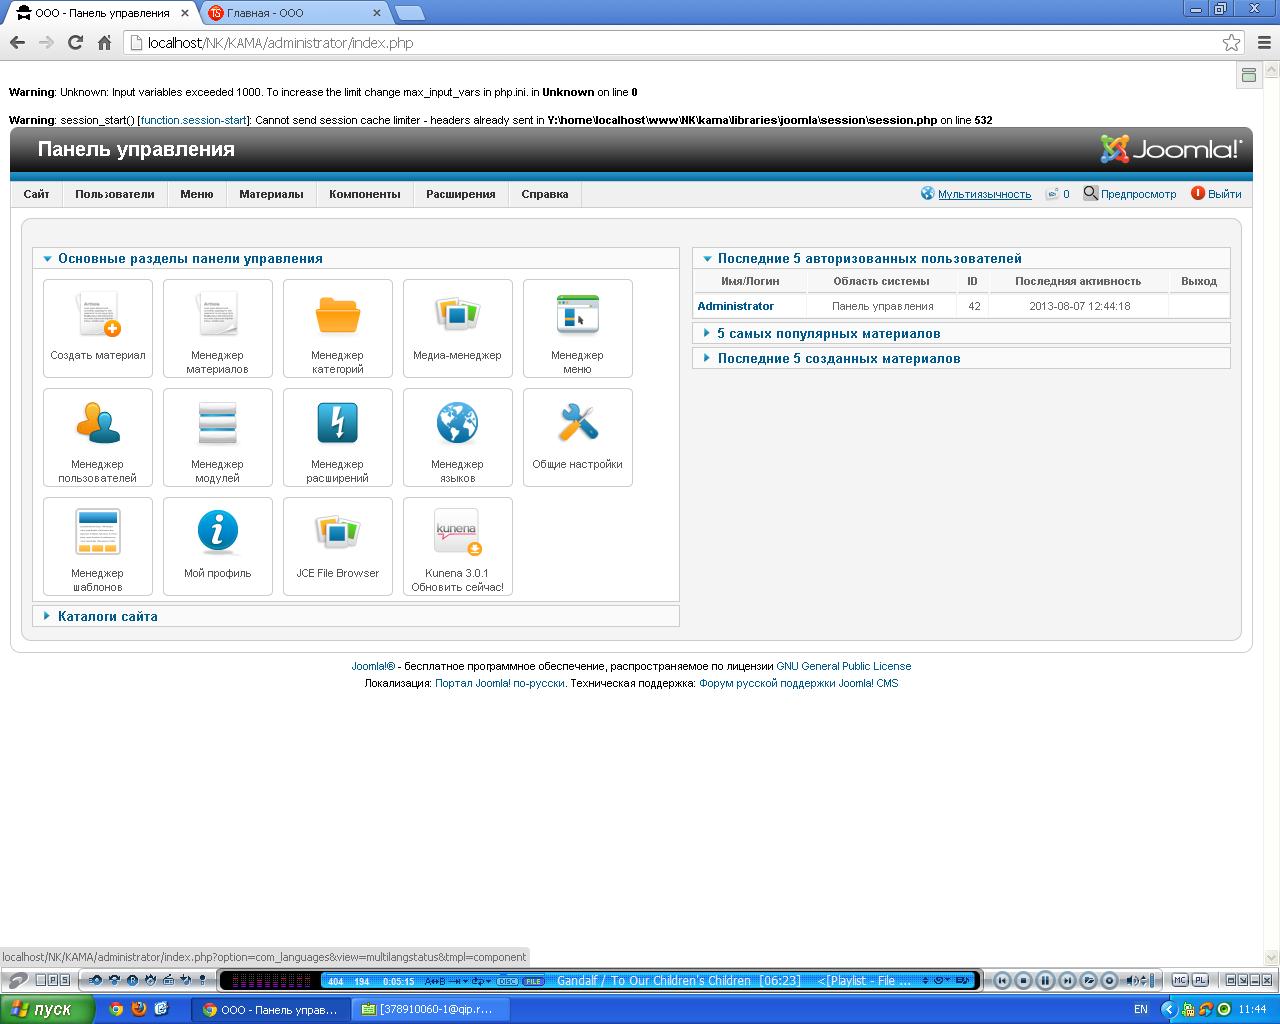Collapse 'Основные разделы панели управления' panel
This screenshot has width=1280, height=1024.
190,258
